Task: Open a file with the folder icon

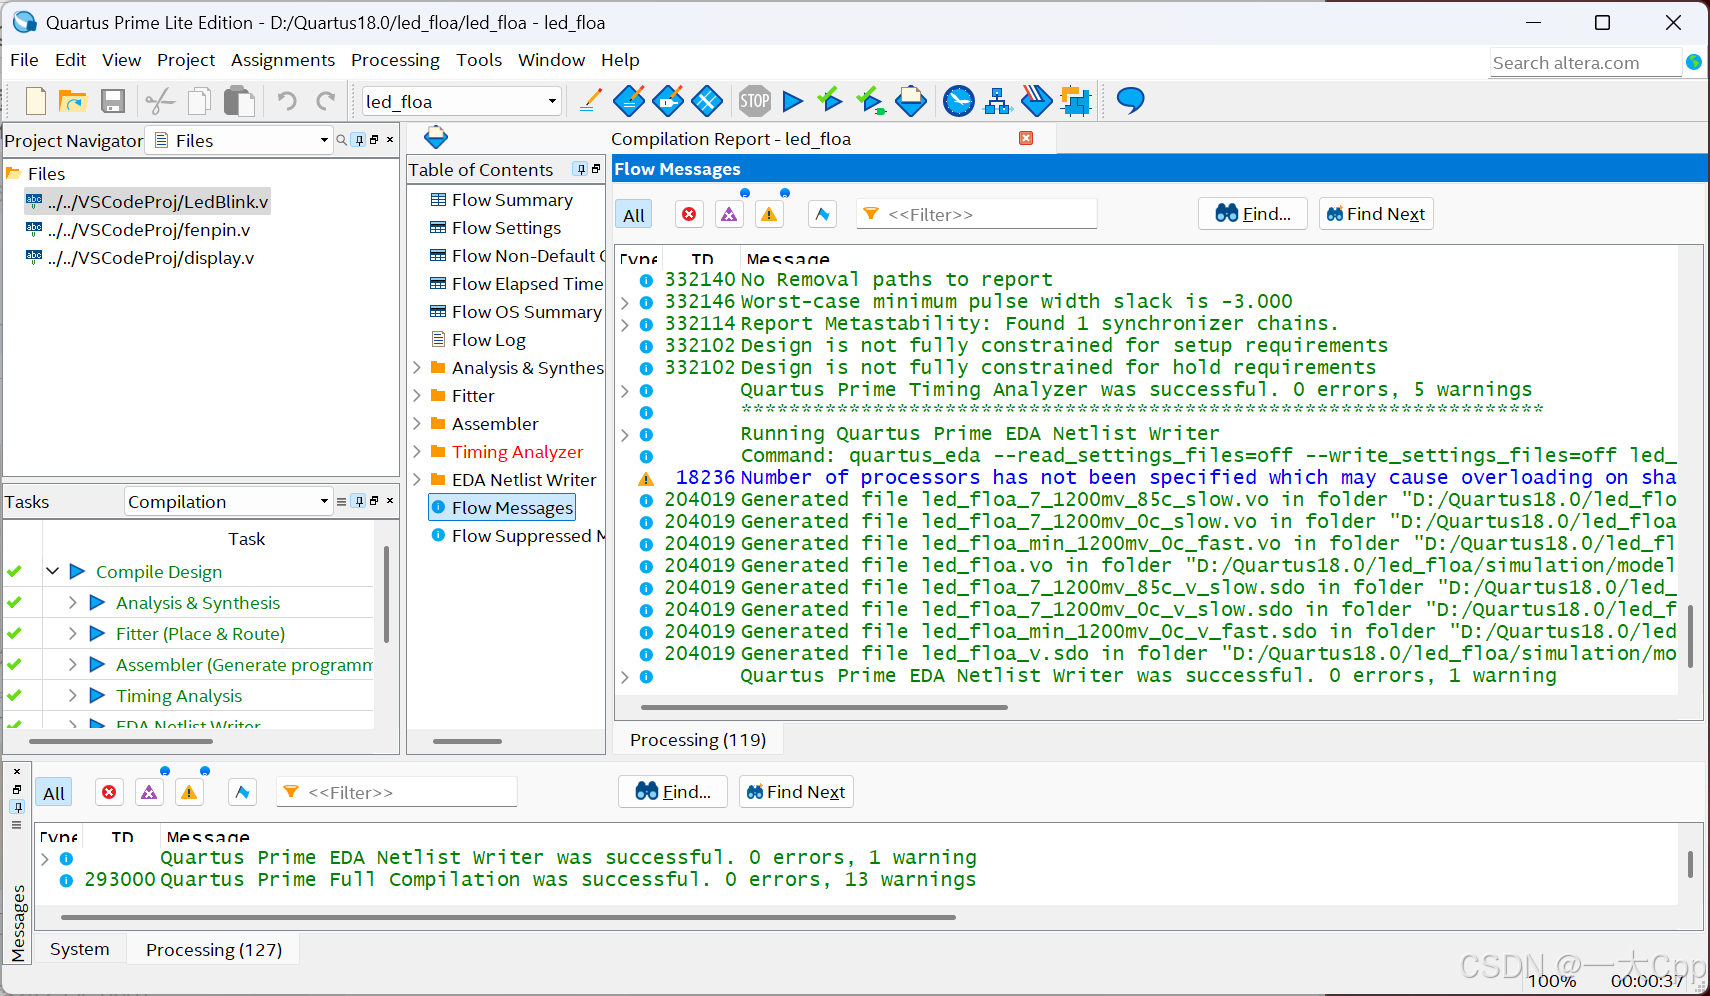Action: click(73, 101)
